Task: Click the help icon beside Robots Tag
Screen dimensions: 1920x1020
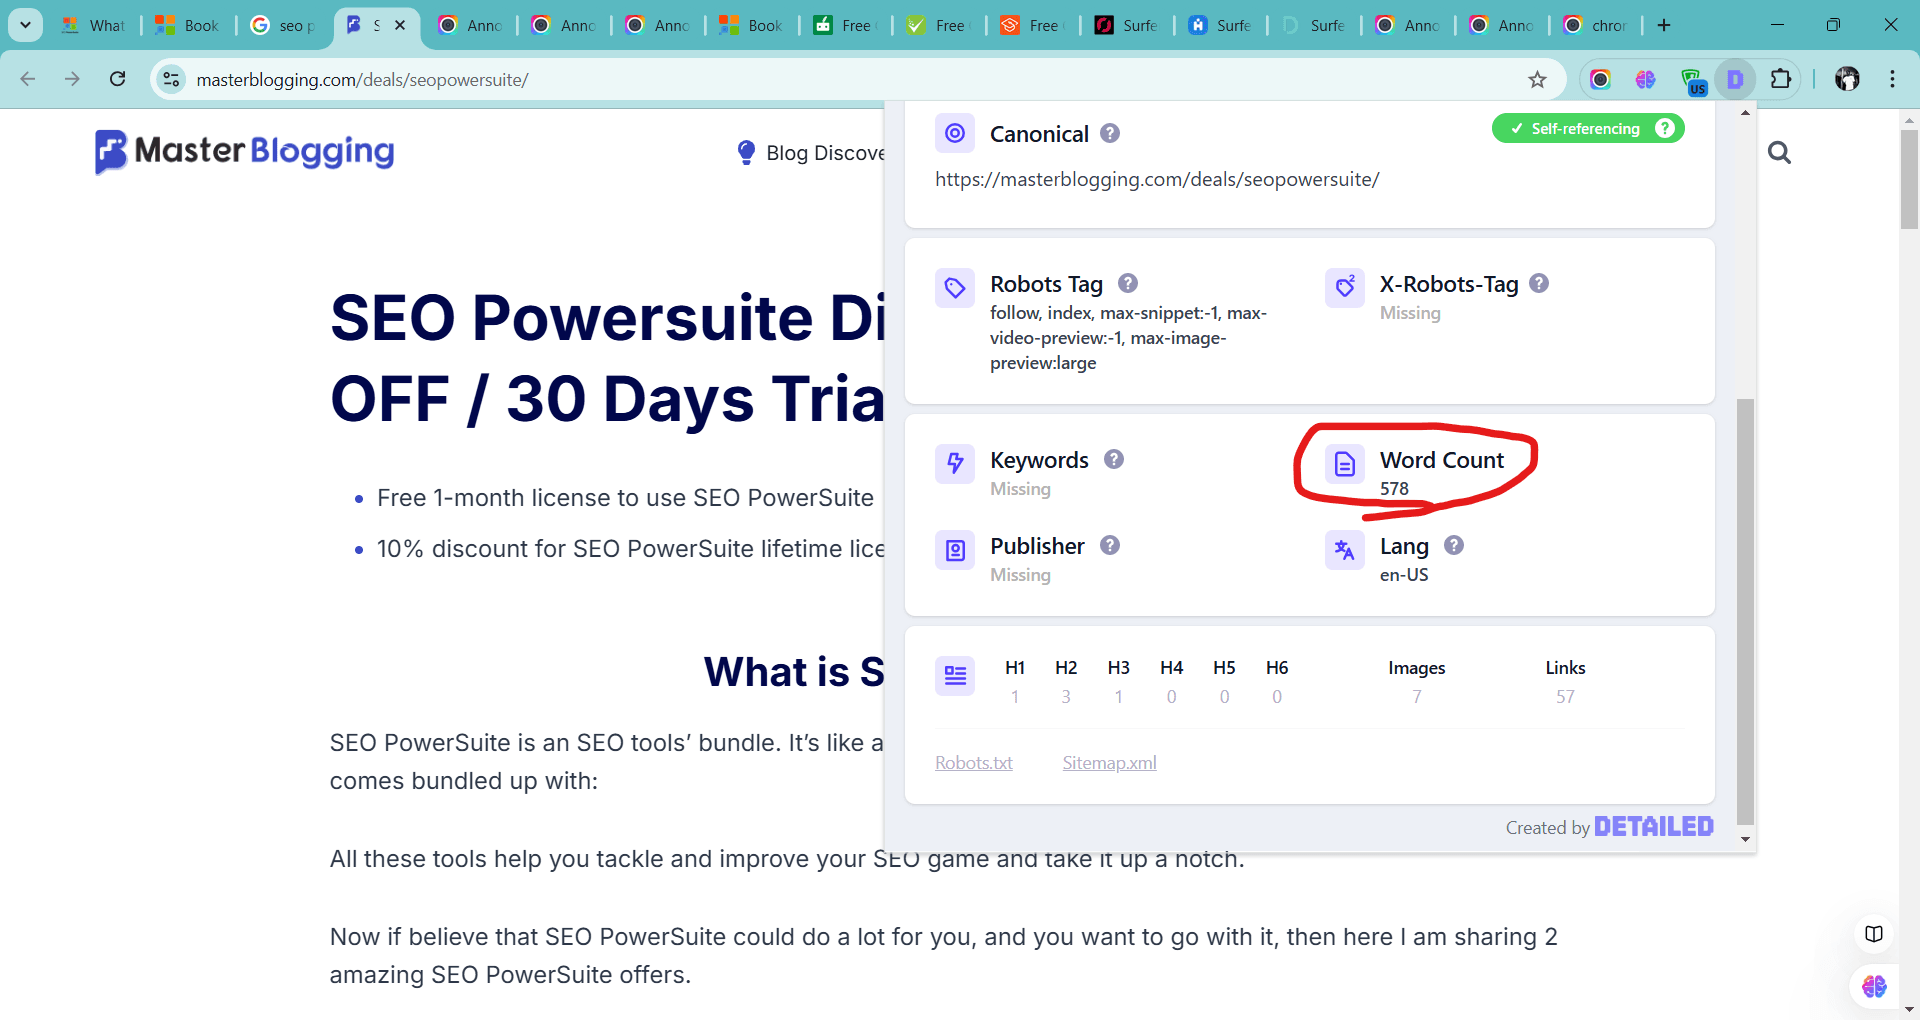Action: (1128, 283)
